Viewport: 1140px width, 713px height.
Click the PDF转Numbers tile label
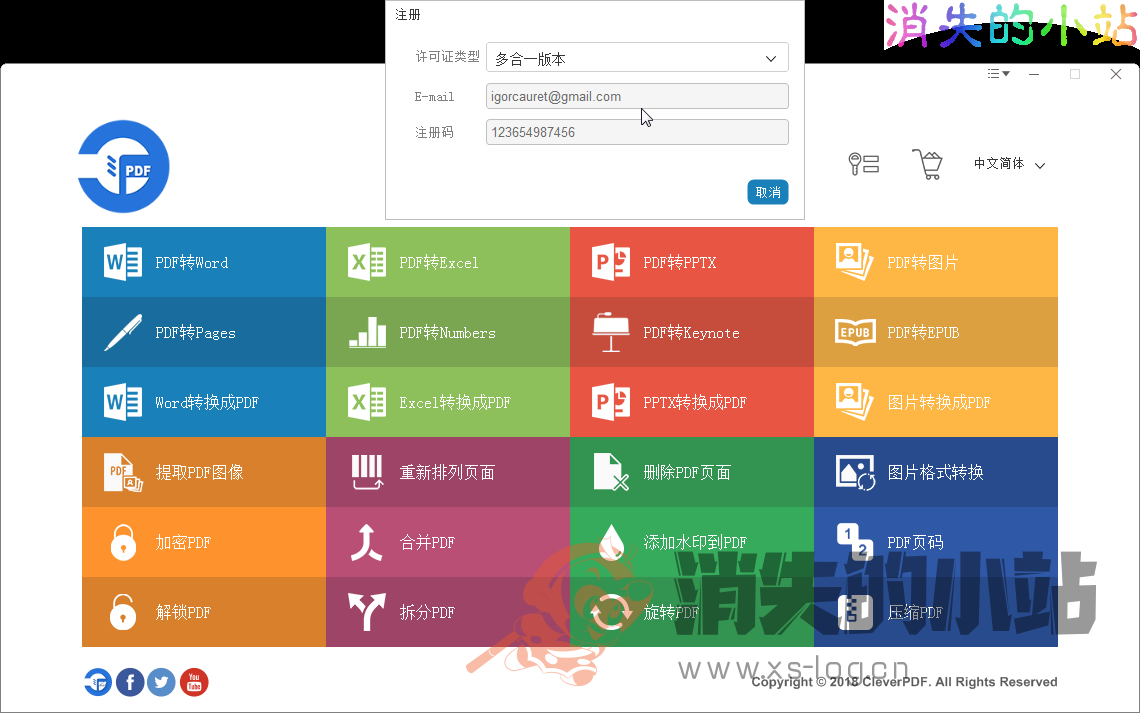(x=448, y=333)
